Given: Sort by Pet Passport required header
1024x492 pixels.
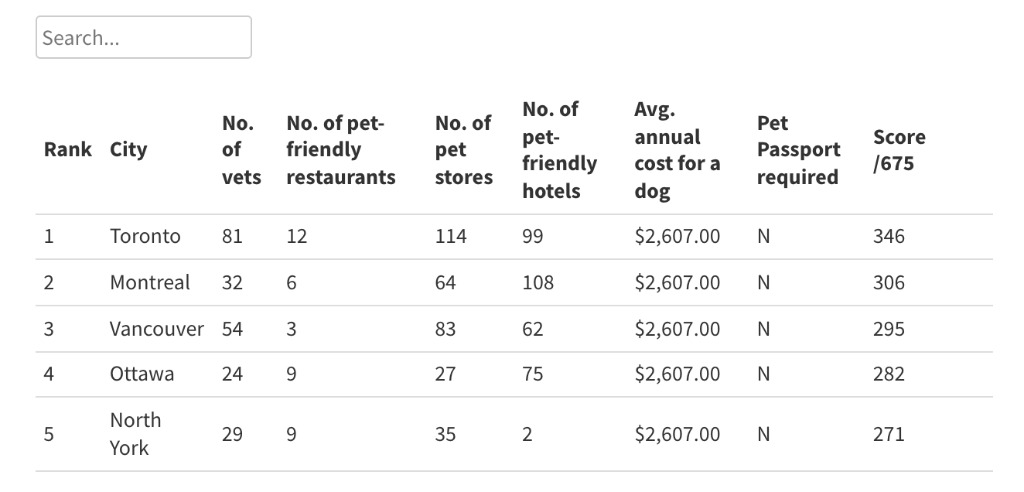Looking at the screenshot, I should click(798, 150).
